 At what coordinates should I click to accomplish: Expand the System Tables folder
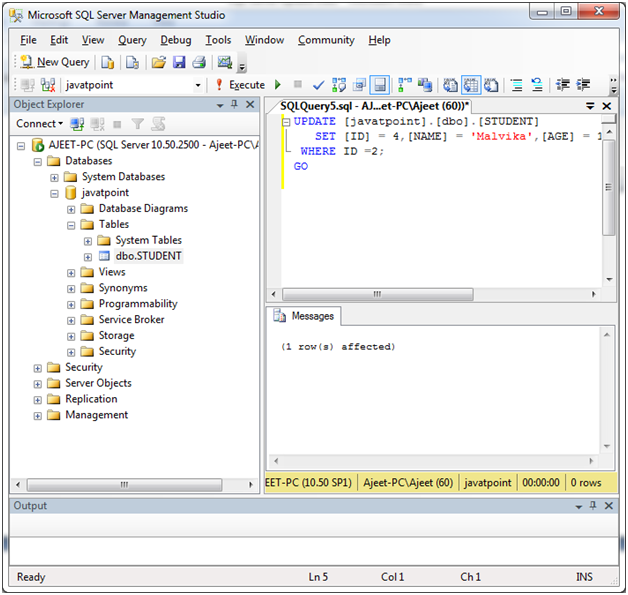tap(88, 241)
